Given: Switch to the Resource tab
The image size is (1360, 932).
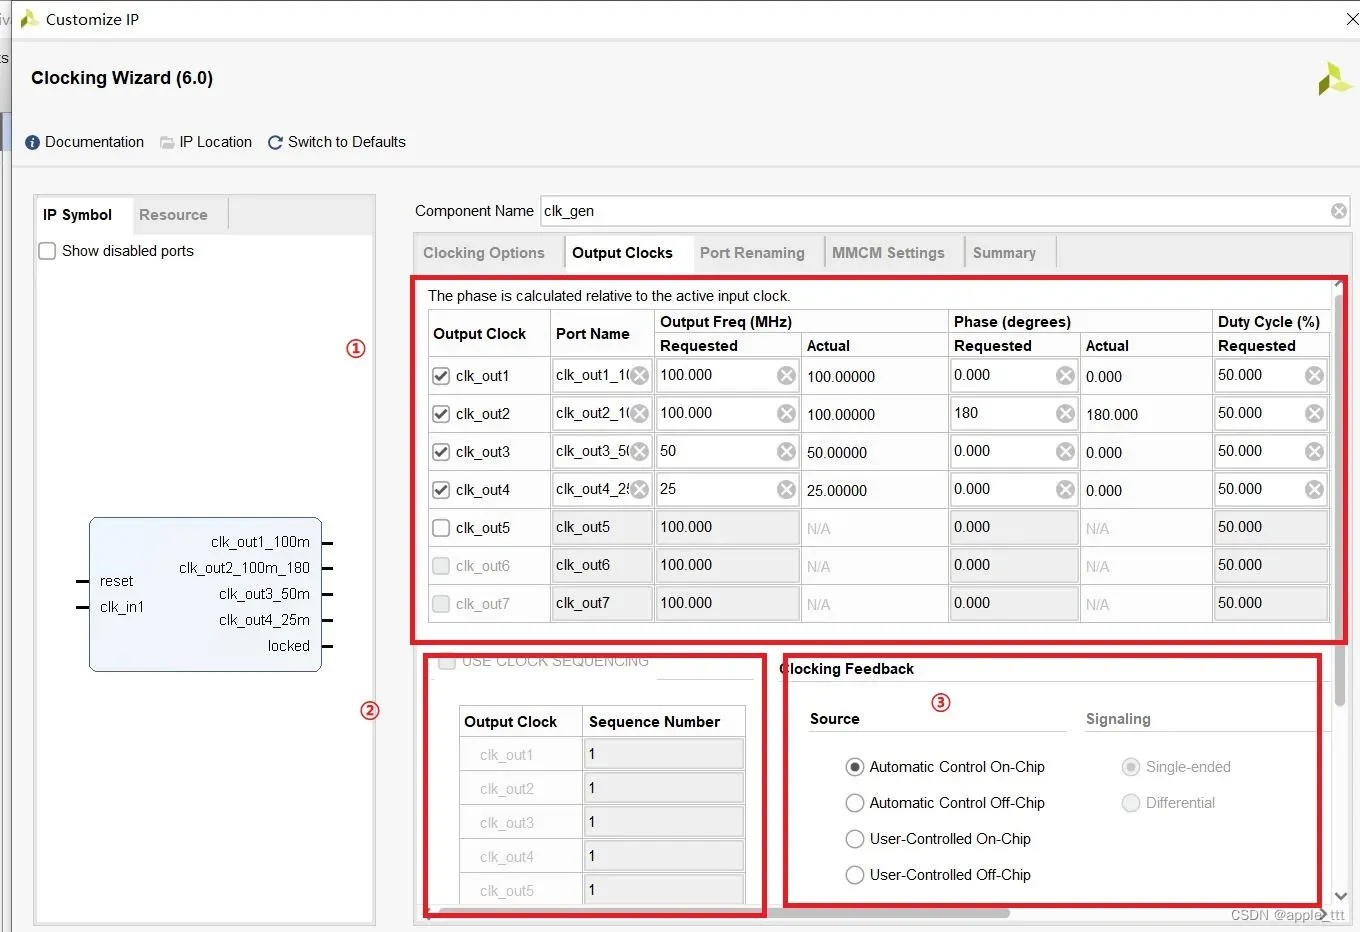Looking at the screenshot, I should [174, 215].
